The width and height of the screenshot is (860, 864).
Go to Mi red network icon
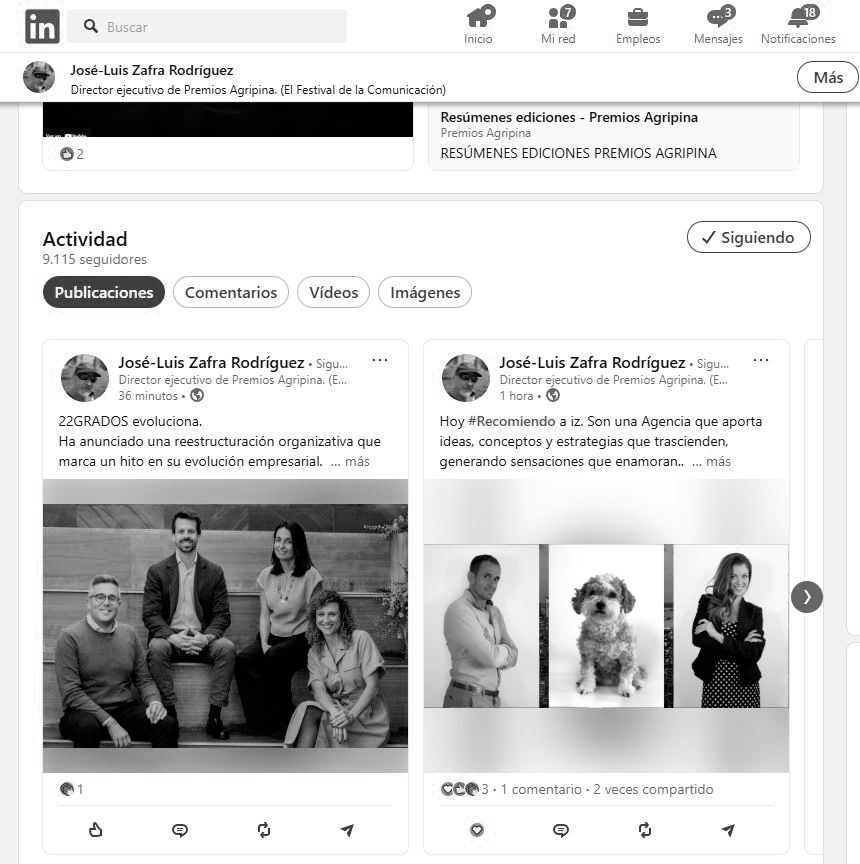click(x=558, y=18)
